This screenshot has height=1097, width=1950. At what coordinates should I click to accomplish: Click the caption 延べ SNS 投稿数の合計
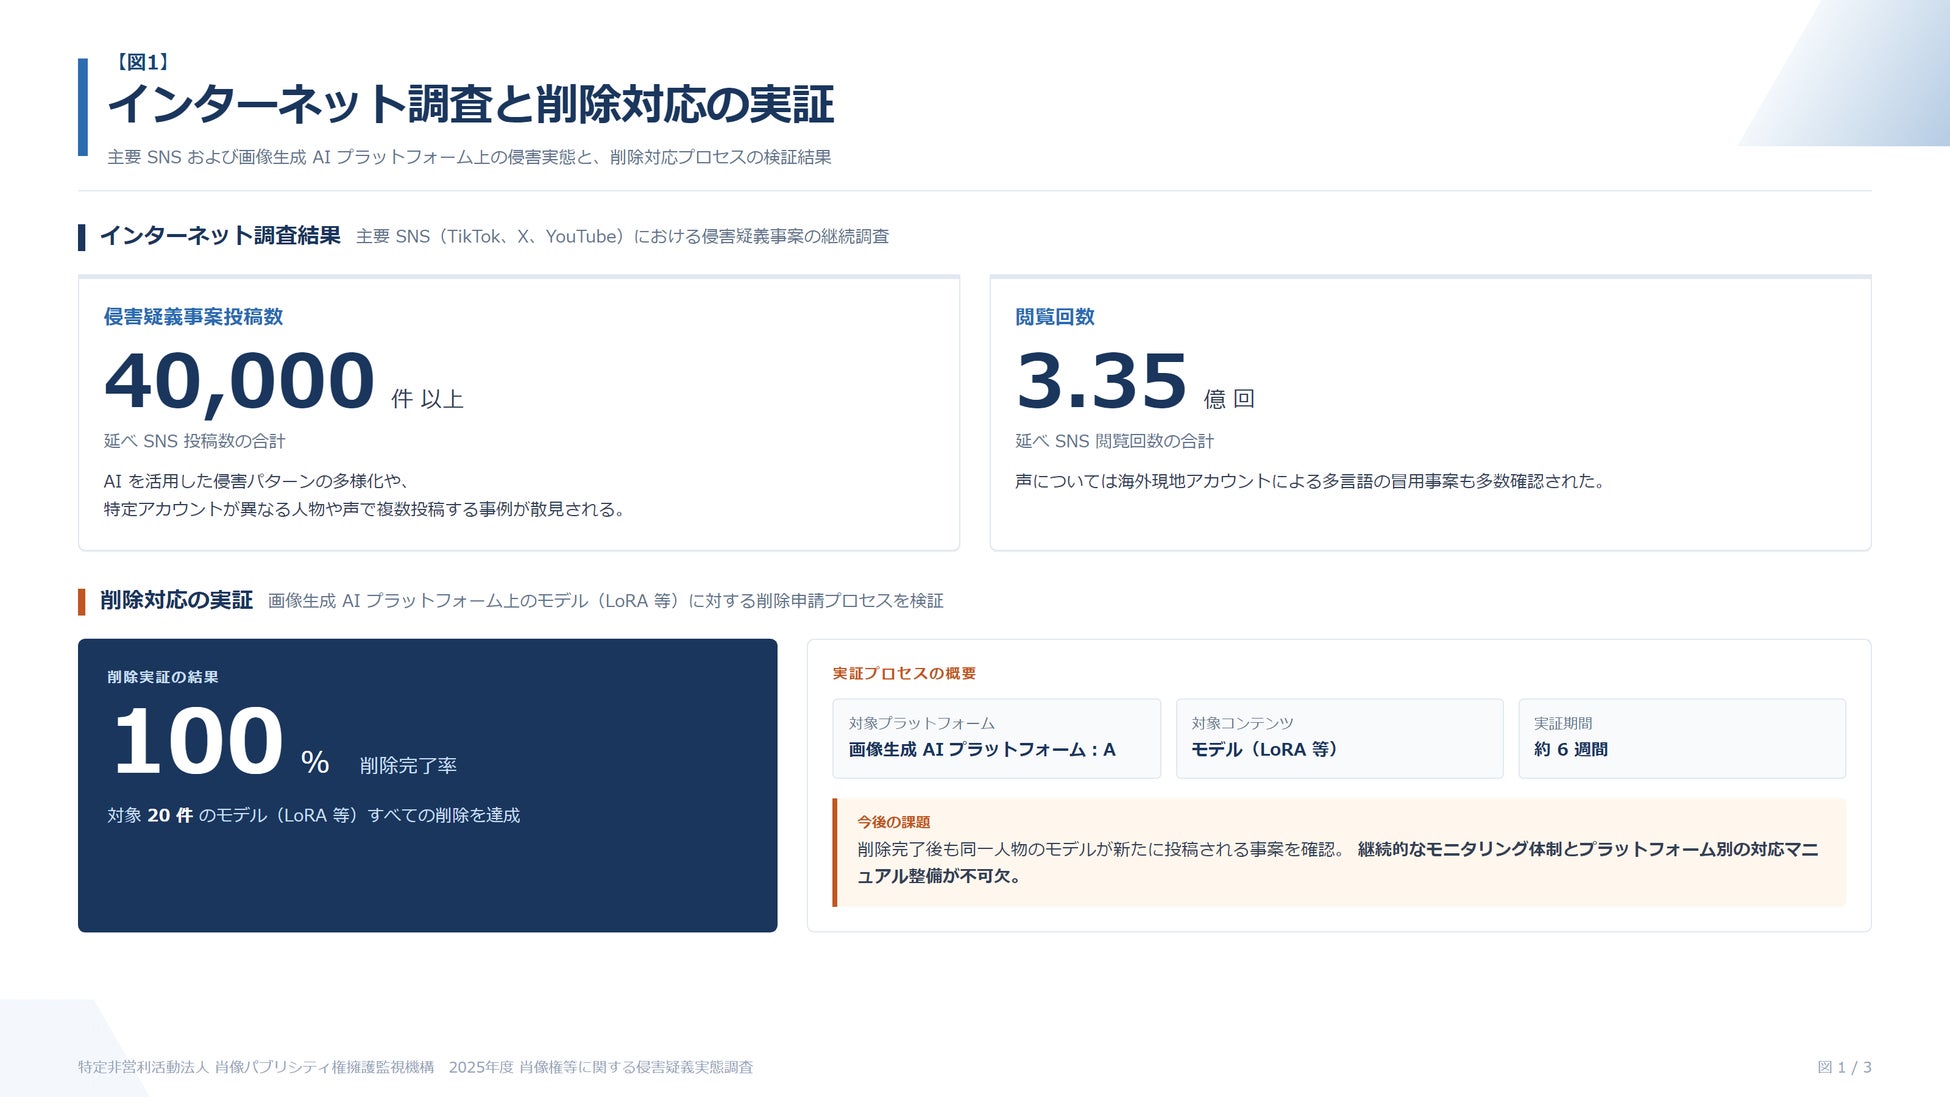(x=194, y=441)
